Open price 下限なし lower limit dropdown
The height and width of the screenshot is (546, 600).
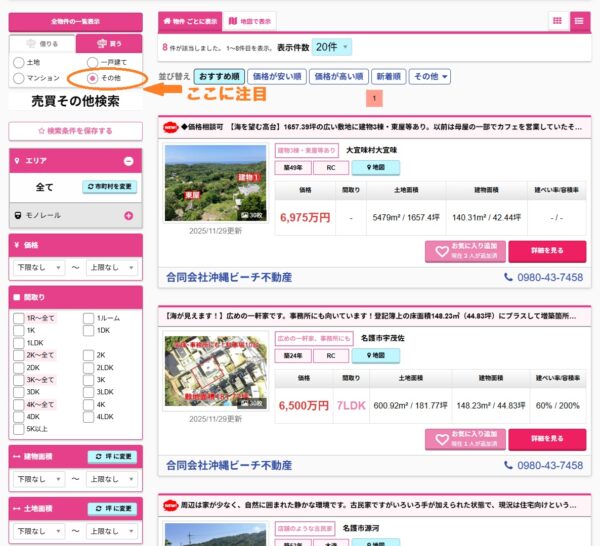point(37,267)
